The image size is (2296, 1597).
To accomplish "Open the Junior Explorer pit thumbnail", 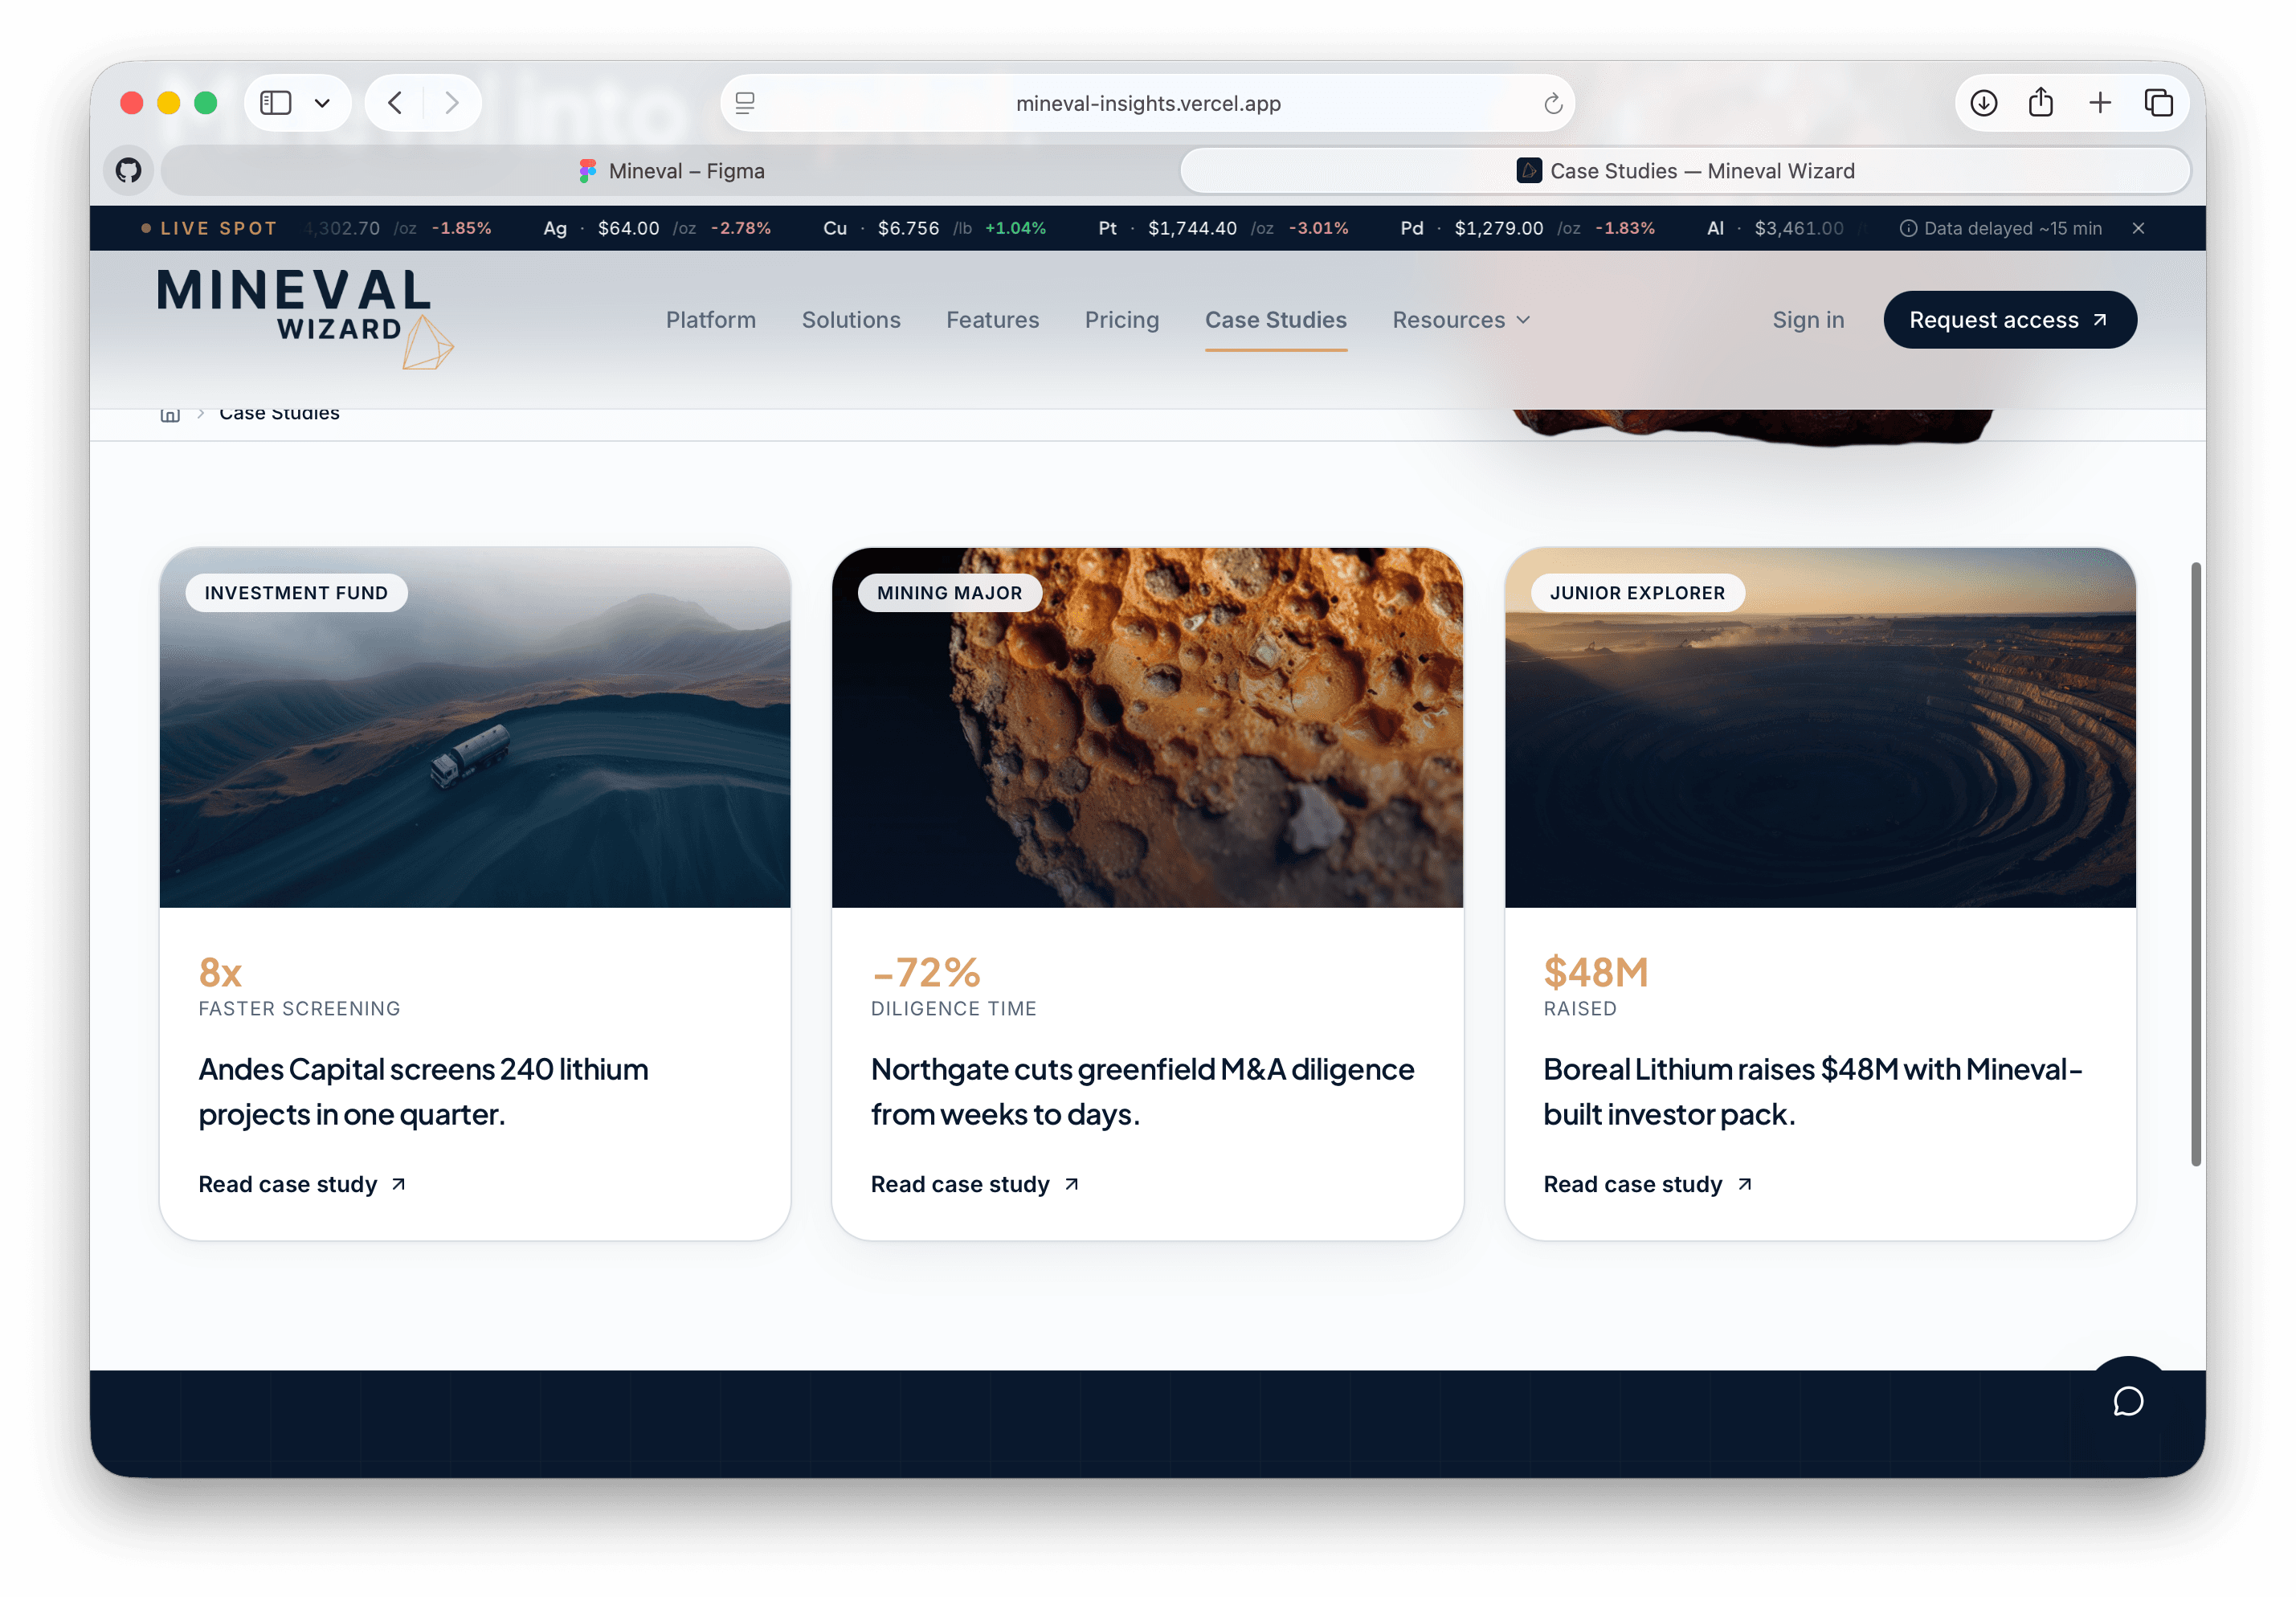I will tap(1820, 727).
